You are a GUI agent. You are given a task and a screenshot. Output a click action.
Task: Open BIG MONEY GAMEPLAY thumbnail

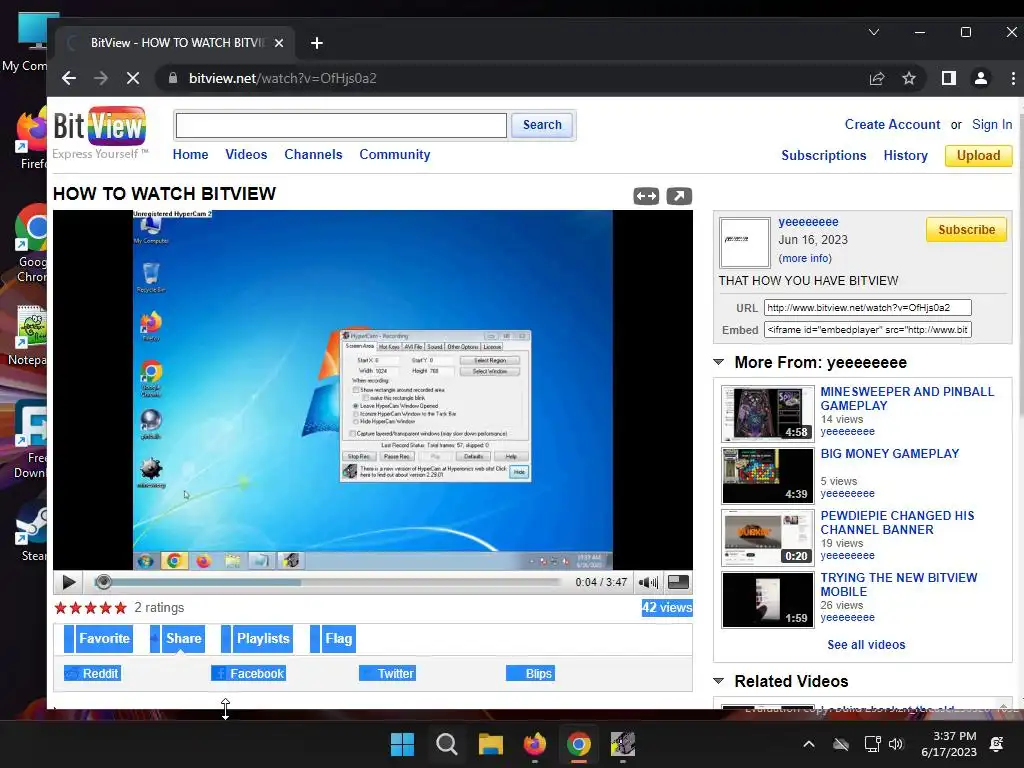pyautogui.click(x=767, y=475)
